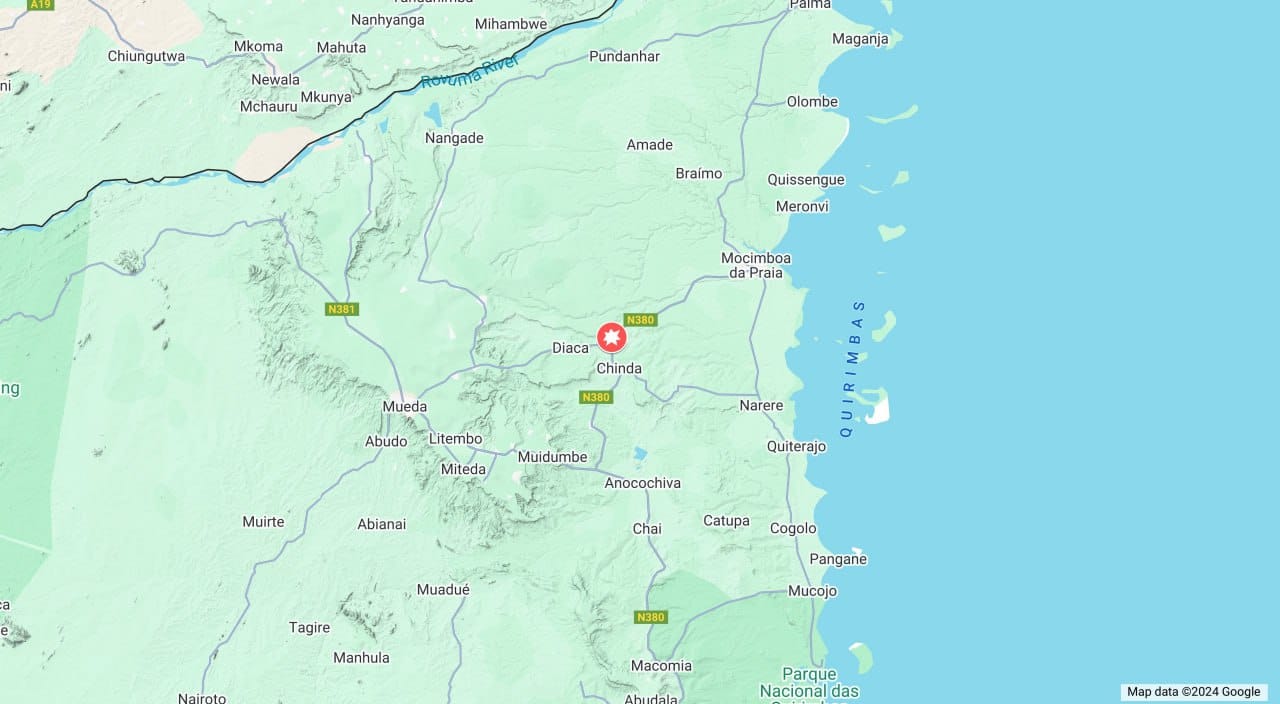1280x704 pixels.
Task: Select the Muidumbe town label
Action: [552, 457]
